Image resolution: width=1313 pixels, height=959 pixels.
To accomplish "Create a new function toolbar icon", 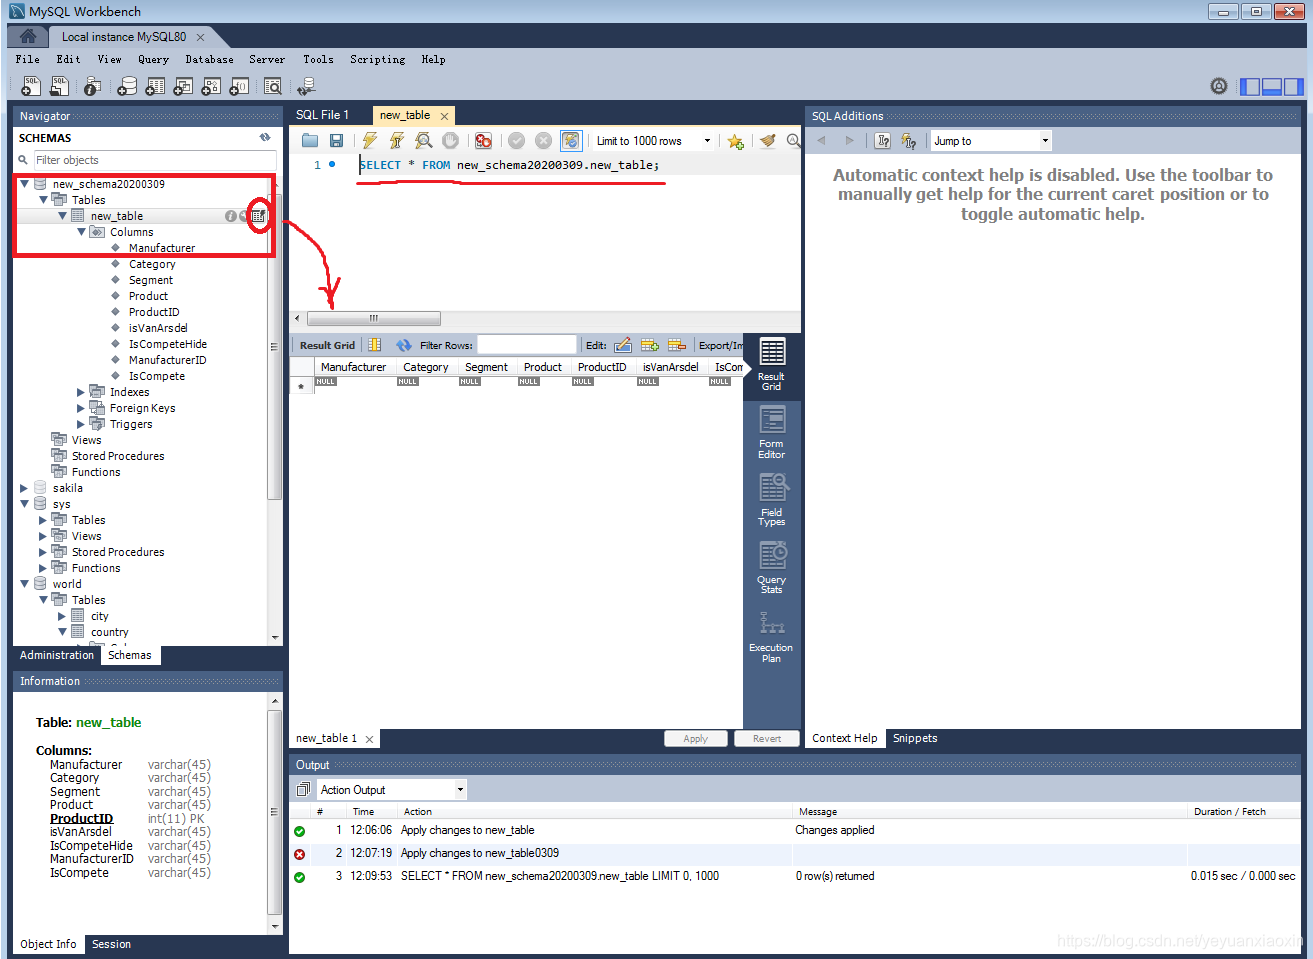I will coord(239,87).
